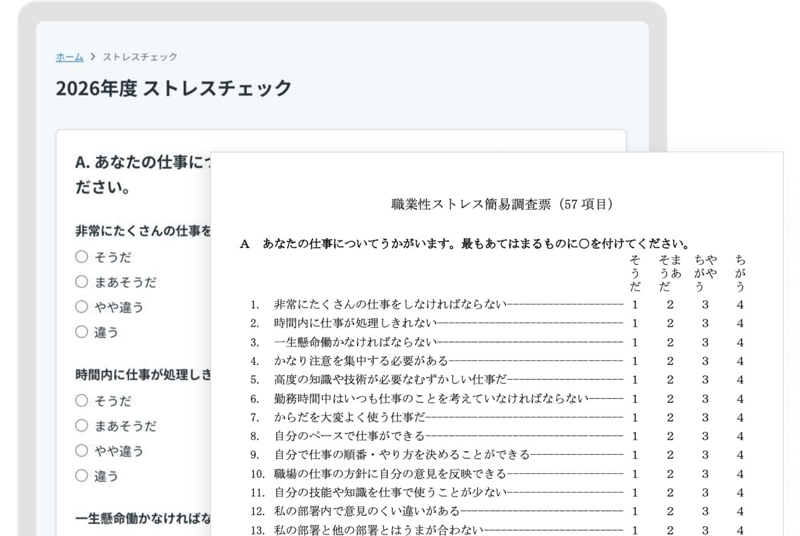The image size is (800, 536).
Task: Click survey item 9 自分で仕事の順番・やり方を決める
Action: pos(402,455)
